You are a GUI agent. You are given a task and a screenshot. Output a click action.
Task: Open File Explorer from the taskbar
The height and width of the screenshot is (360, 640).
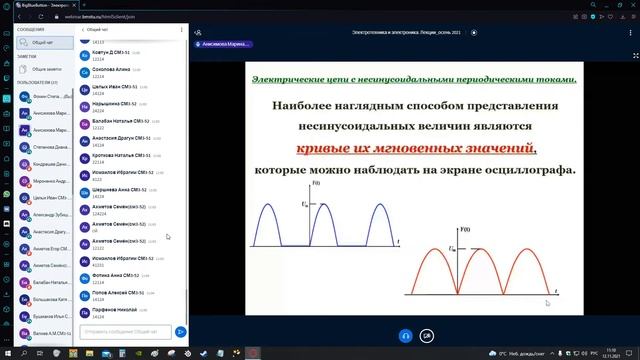coord(89,353)
